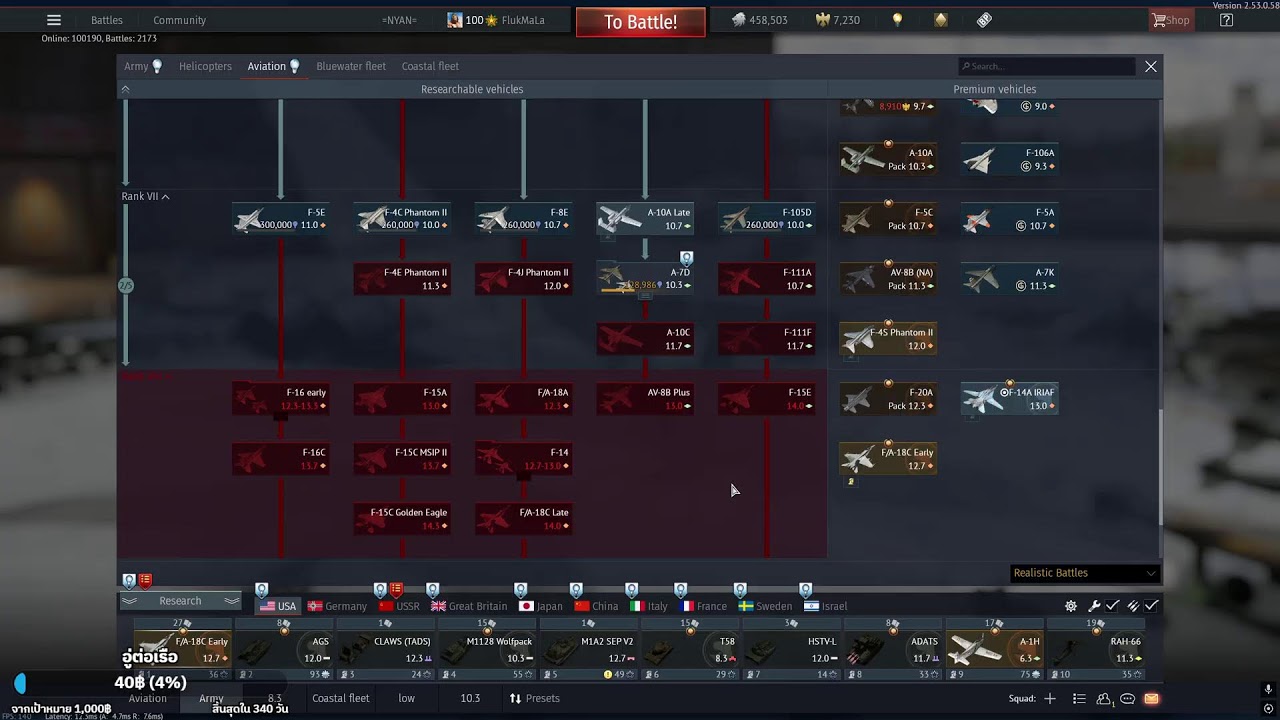Viewport: 1280px width, 720px height.
Task: Click the To Battle! button
Action: [640, 22]
